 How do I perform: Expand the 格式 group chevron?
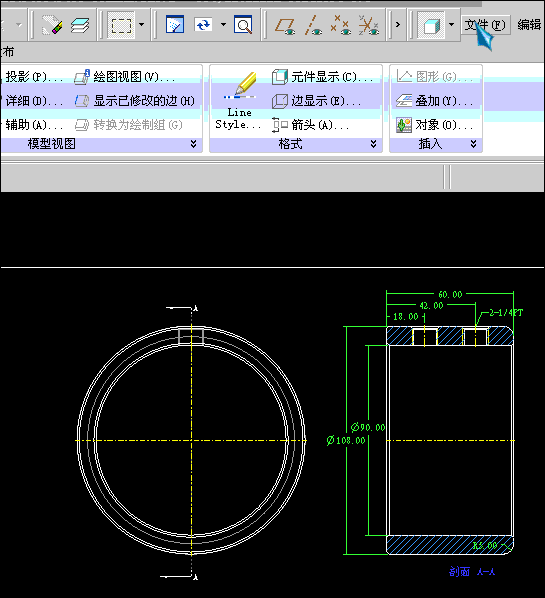pos(373,144)
